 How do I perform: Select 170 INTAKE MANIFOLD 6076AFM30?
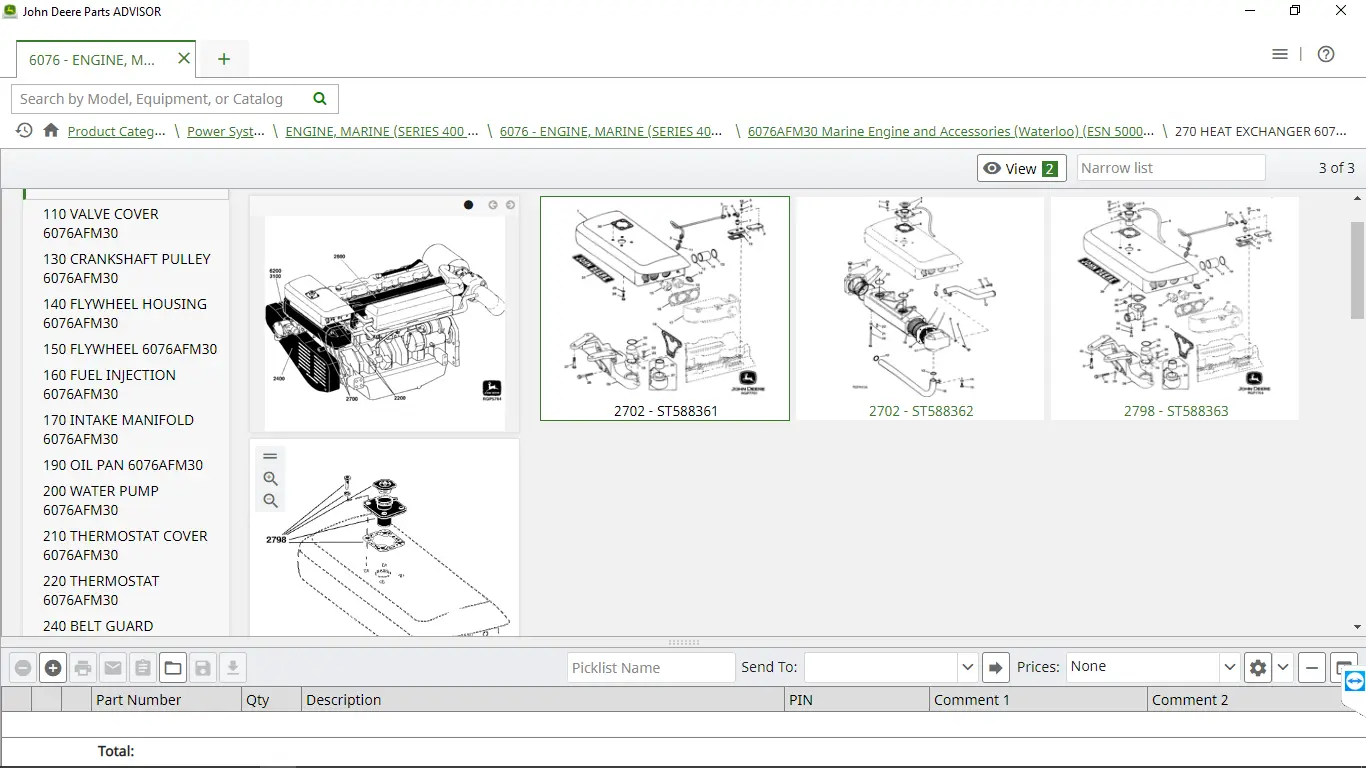[x=118, y=429]
